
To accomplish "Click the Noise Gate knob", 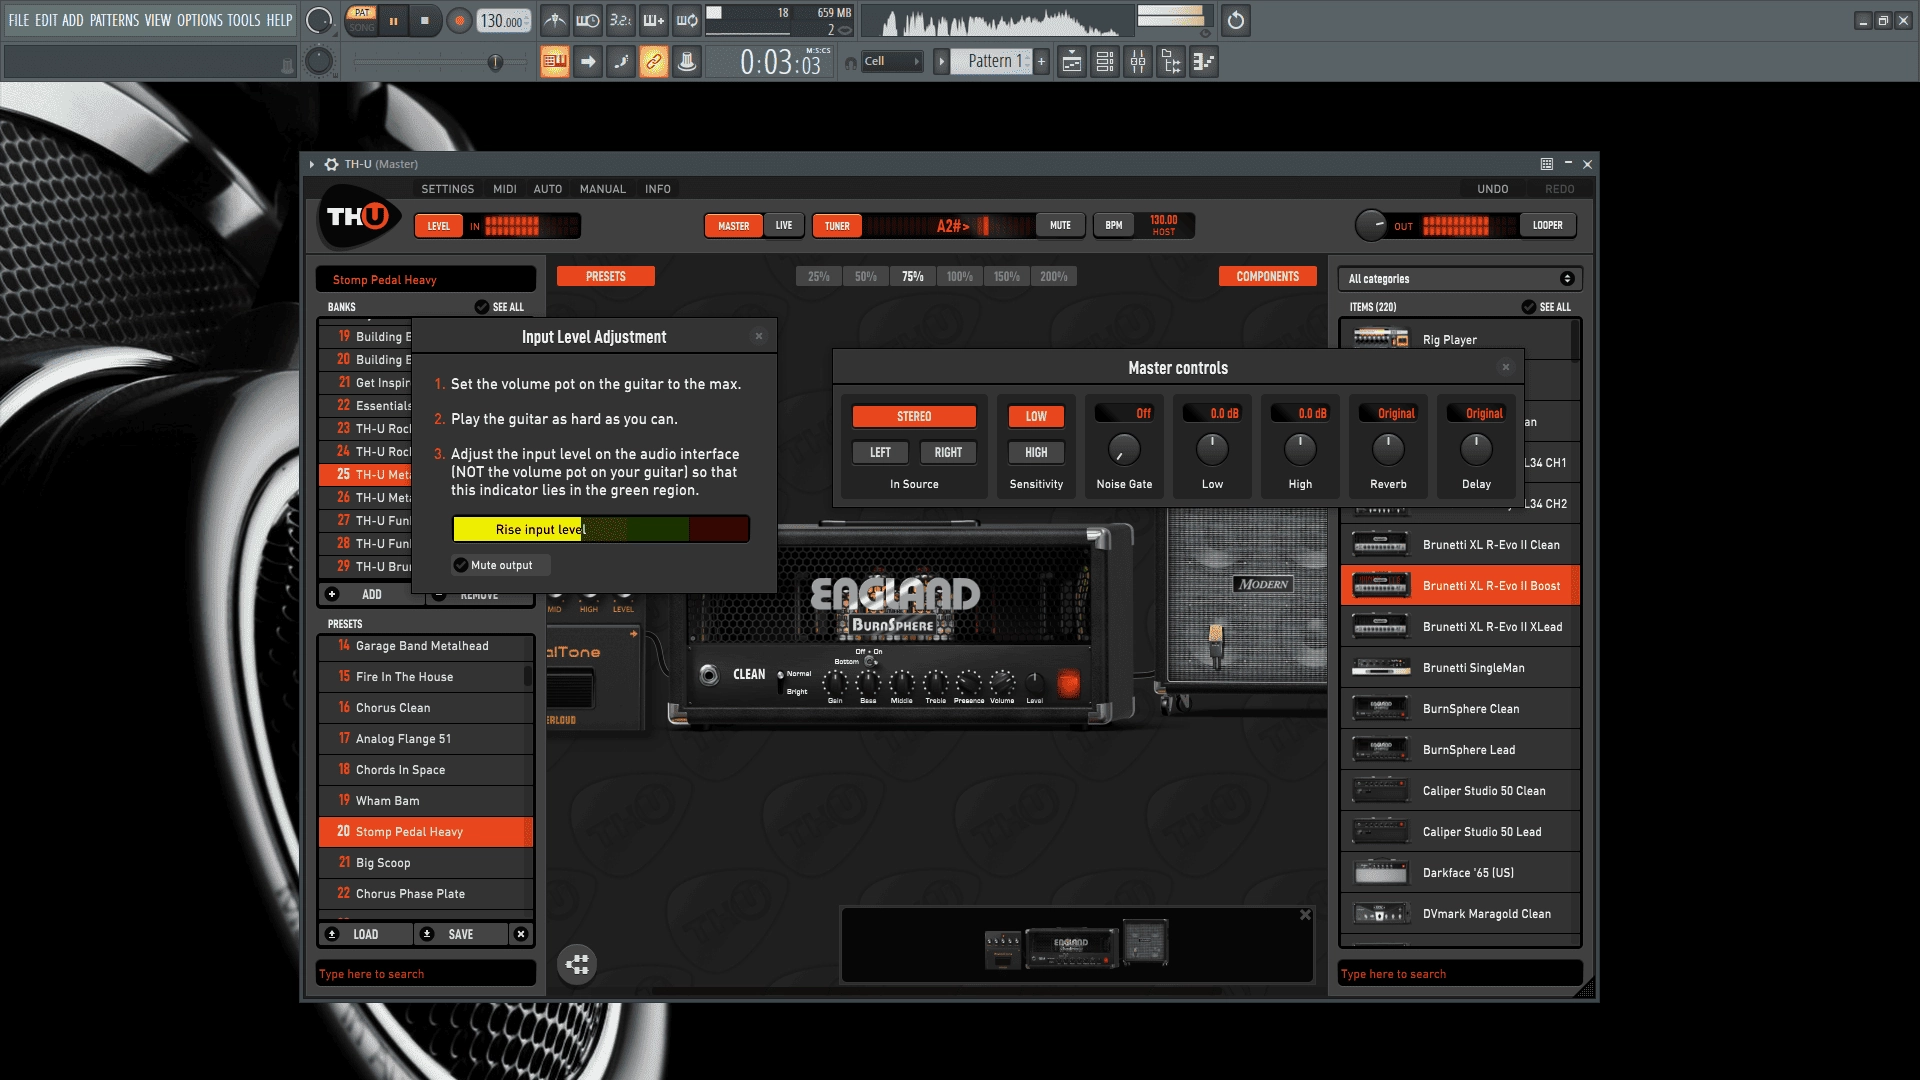I will pos(1124,450).
